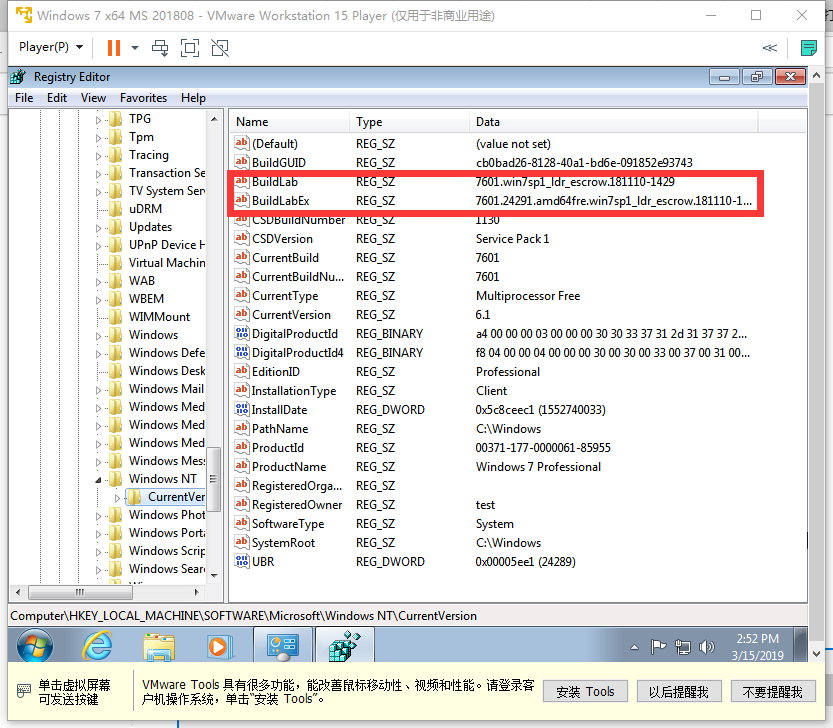Image resolution: width=833 pixels, height=728 pixels.
Task: Open Windows Explorer from the taskbar
Action: (x=159, y=646)
